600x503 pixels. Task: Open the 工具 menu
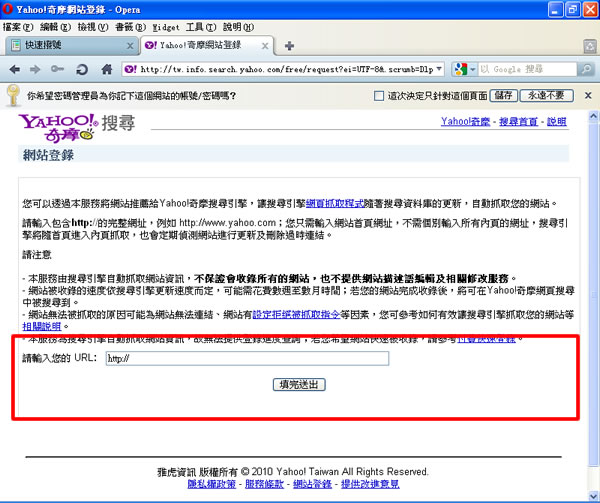201,27
